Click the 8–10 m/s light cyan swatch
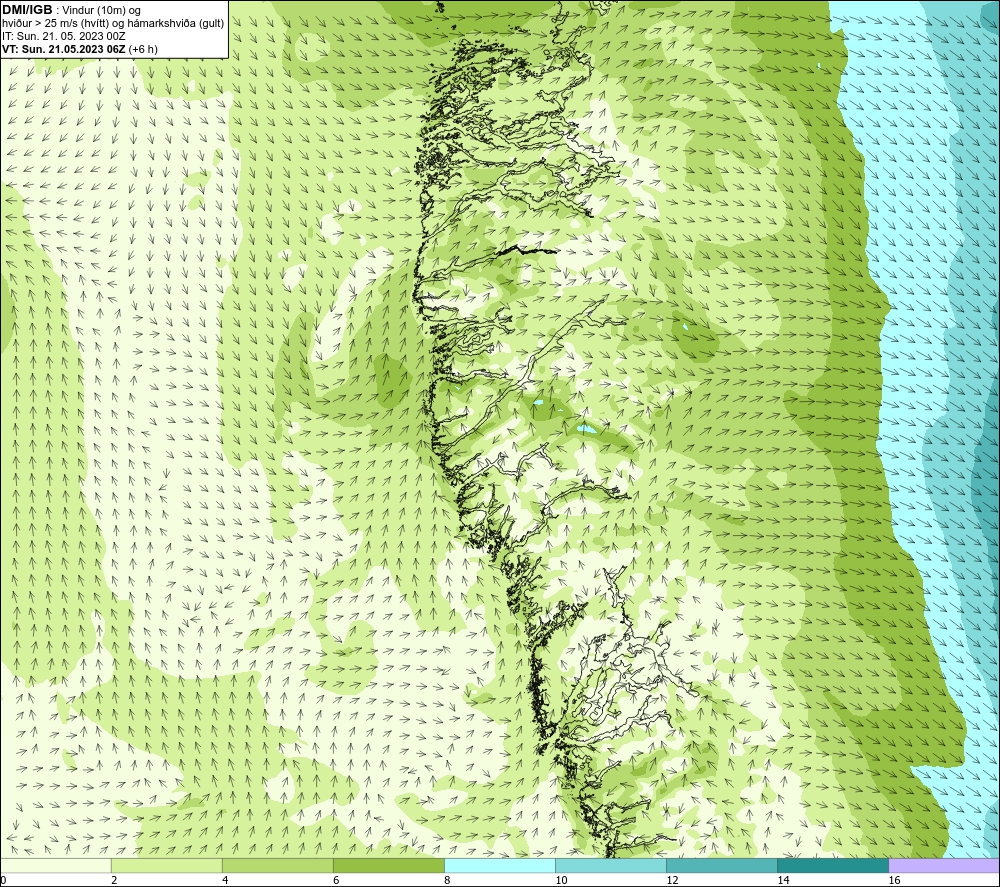The height and width of the screenshot is (887, 1000). click(x=500, y=865)
